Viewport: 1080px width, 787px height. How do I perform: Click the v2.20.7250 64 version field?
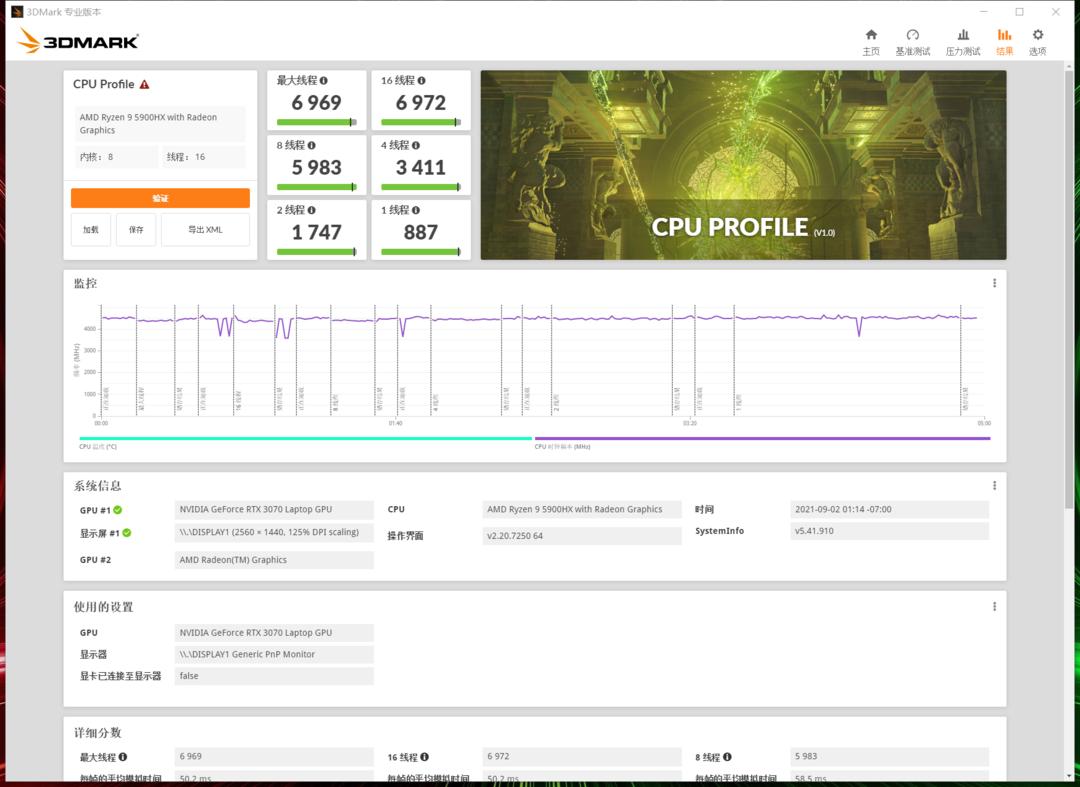point(582,536)
